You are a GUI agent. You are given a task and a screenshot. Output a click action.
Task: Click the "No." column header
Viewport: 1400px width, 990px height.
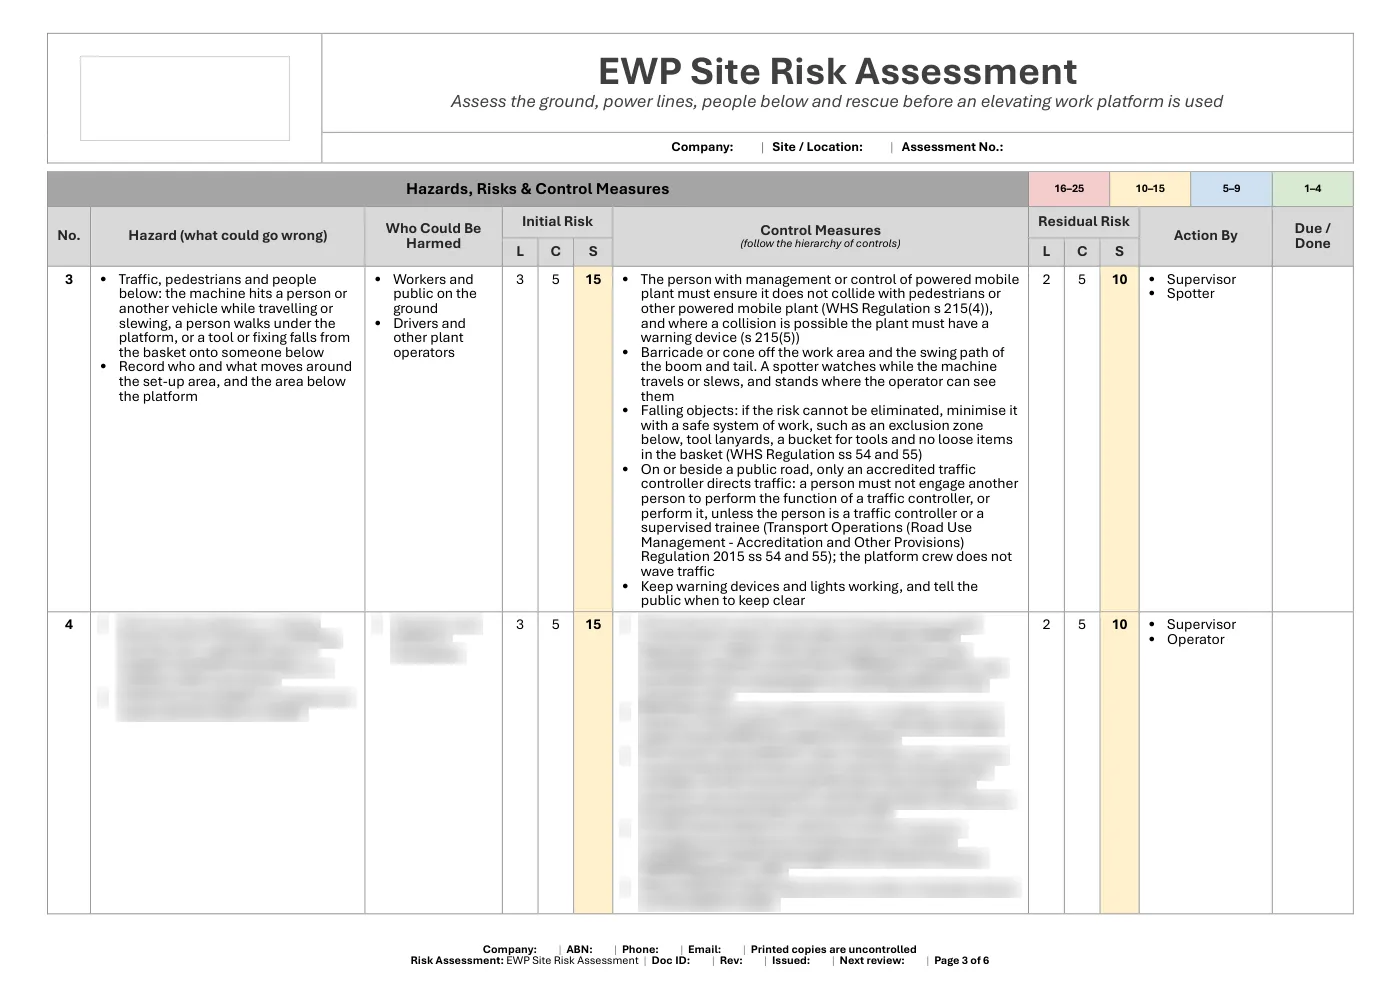[69, 236]
